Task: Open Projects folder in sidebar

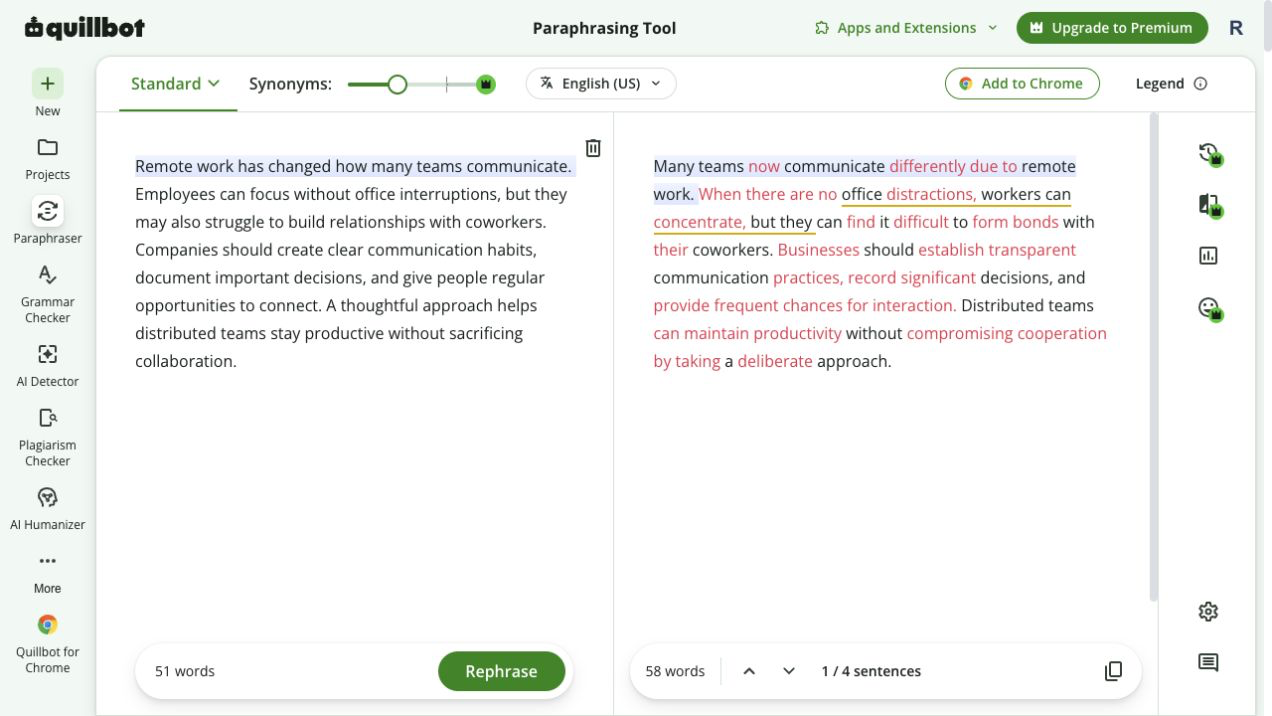Action: 47,158
